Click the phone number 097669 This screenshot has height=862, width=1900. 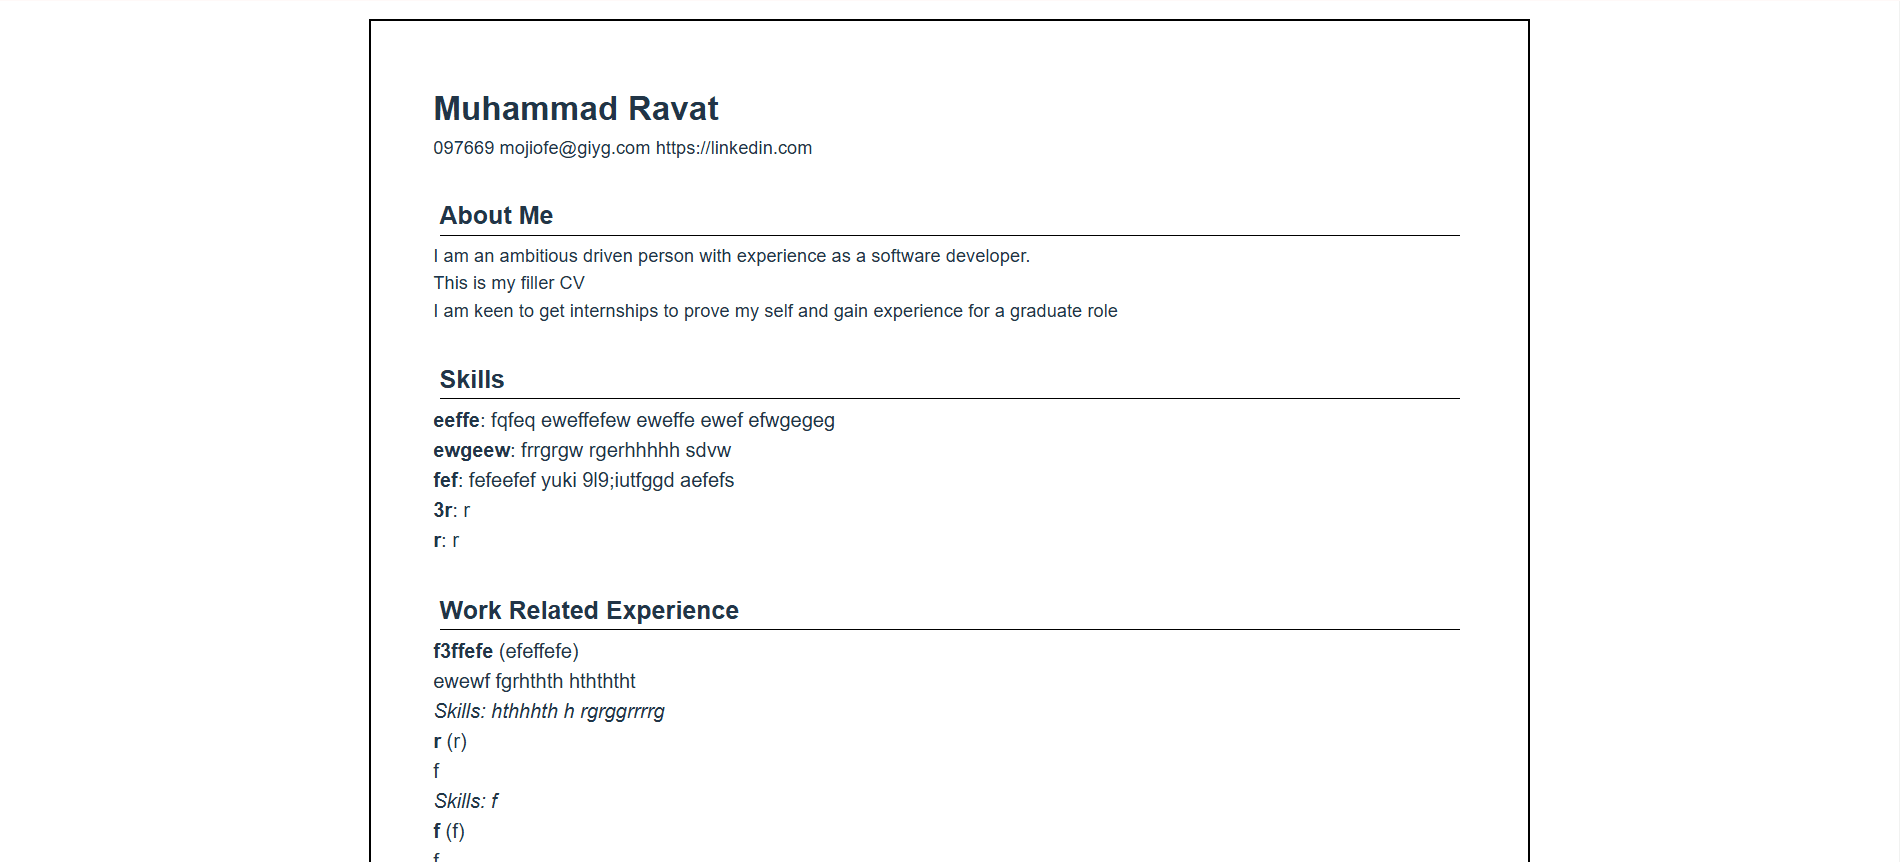pos(463,148)
